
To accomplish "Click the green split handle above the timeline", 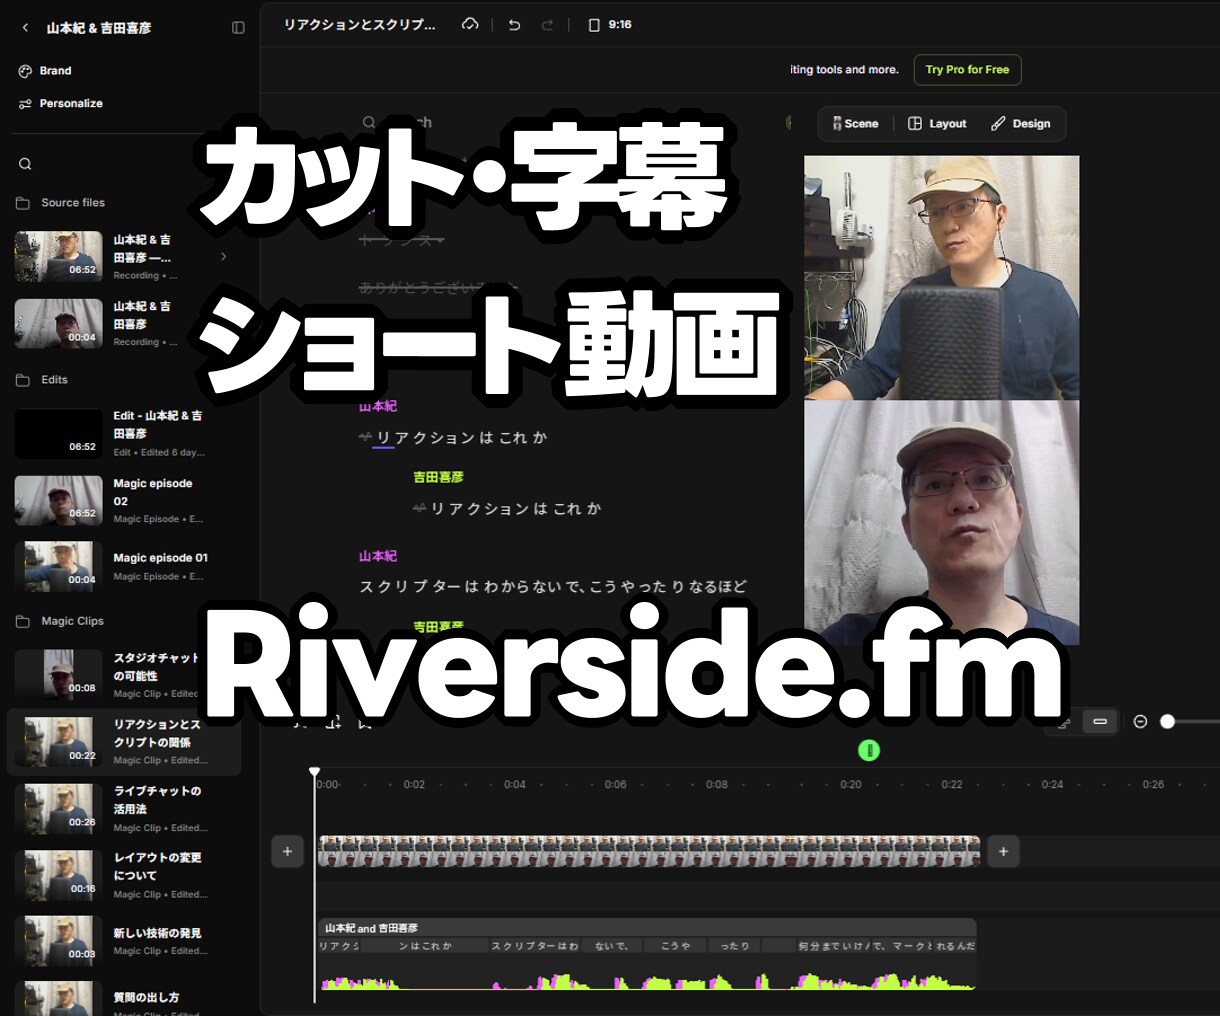I will [x=869, y=750].
